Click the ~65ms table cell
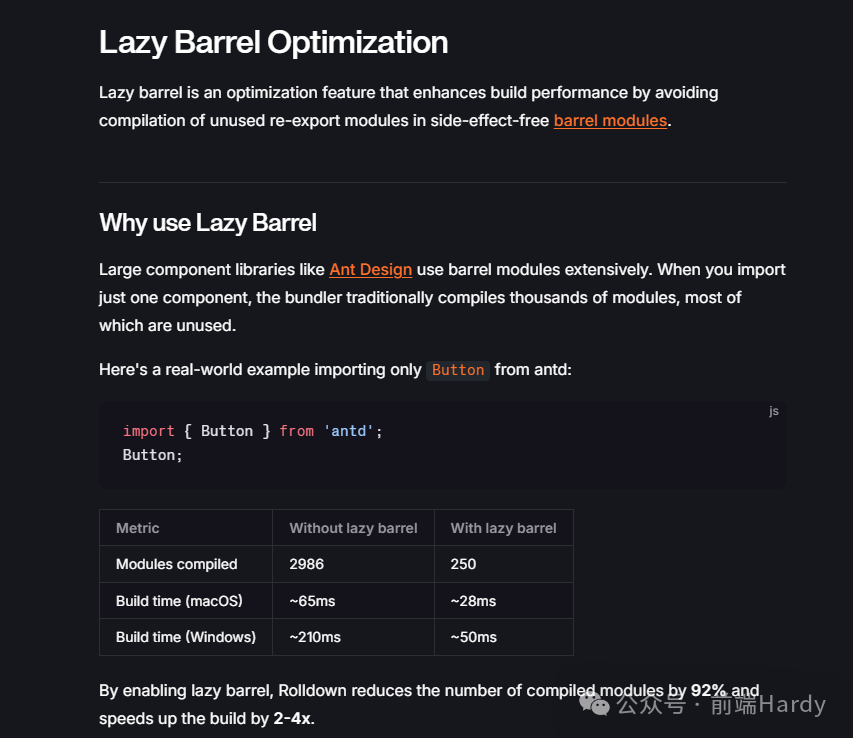The width and height of the screenshot is (853, 738). [354, 601]
